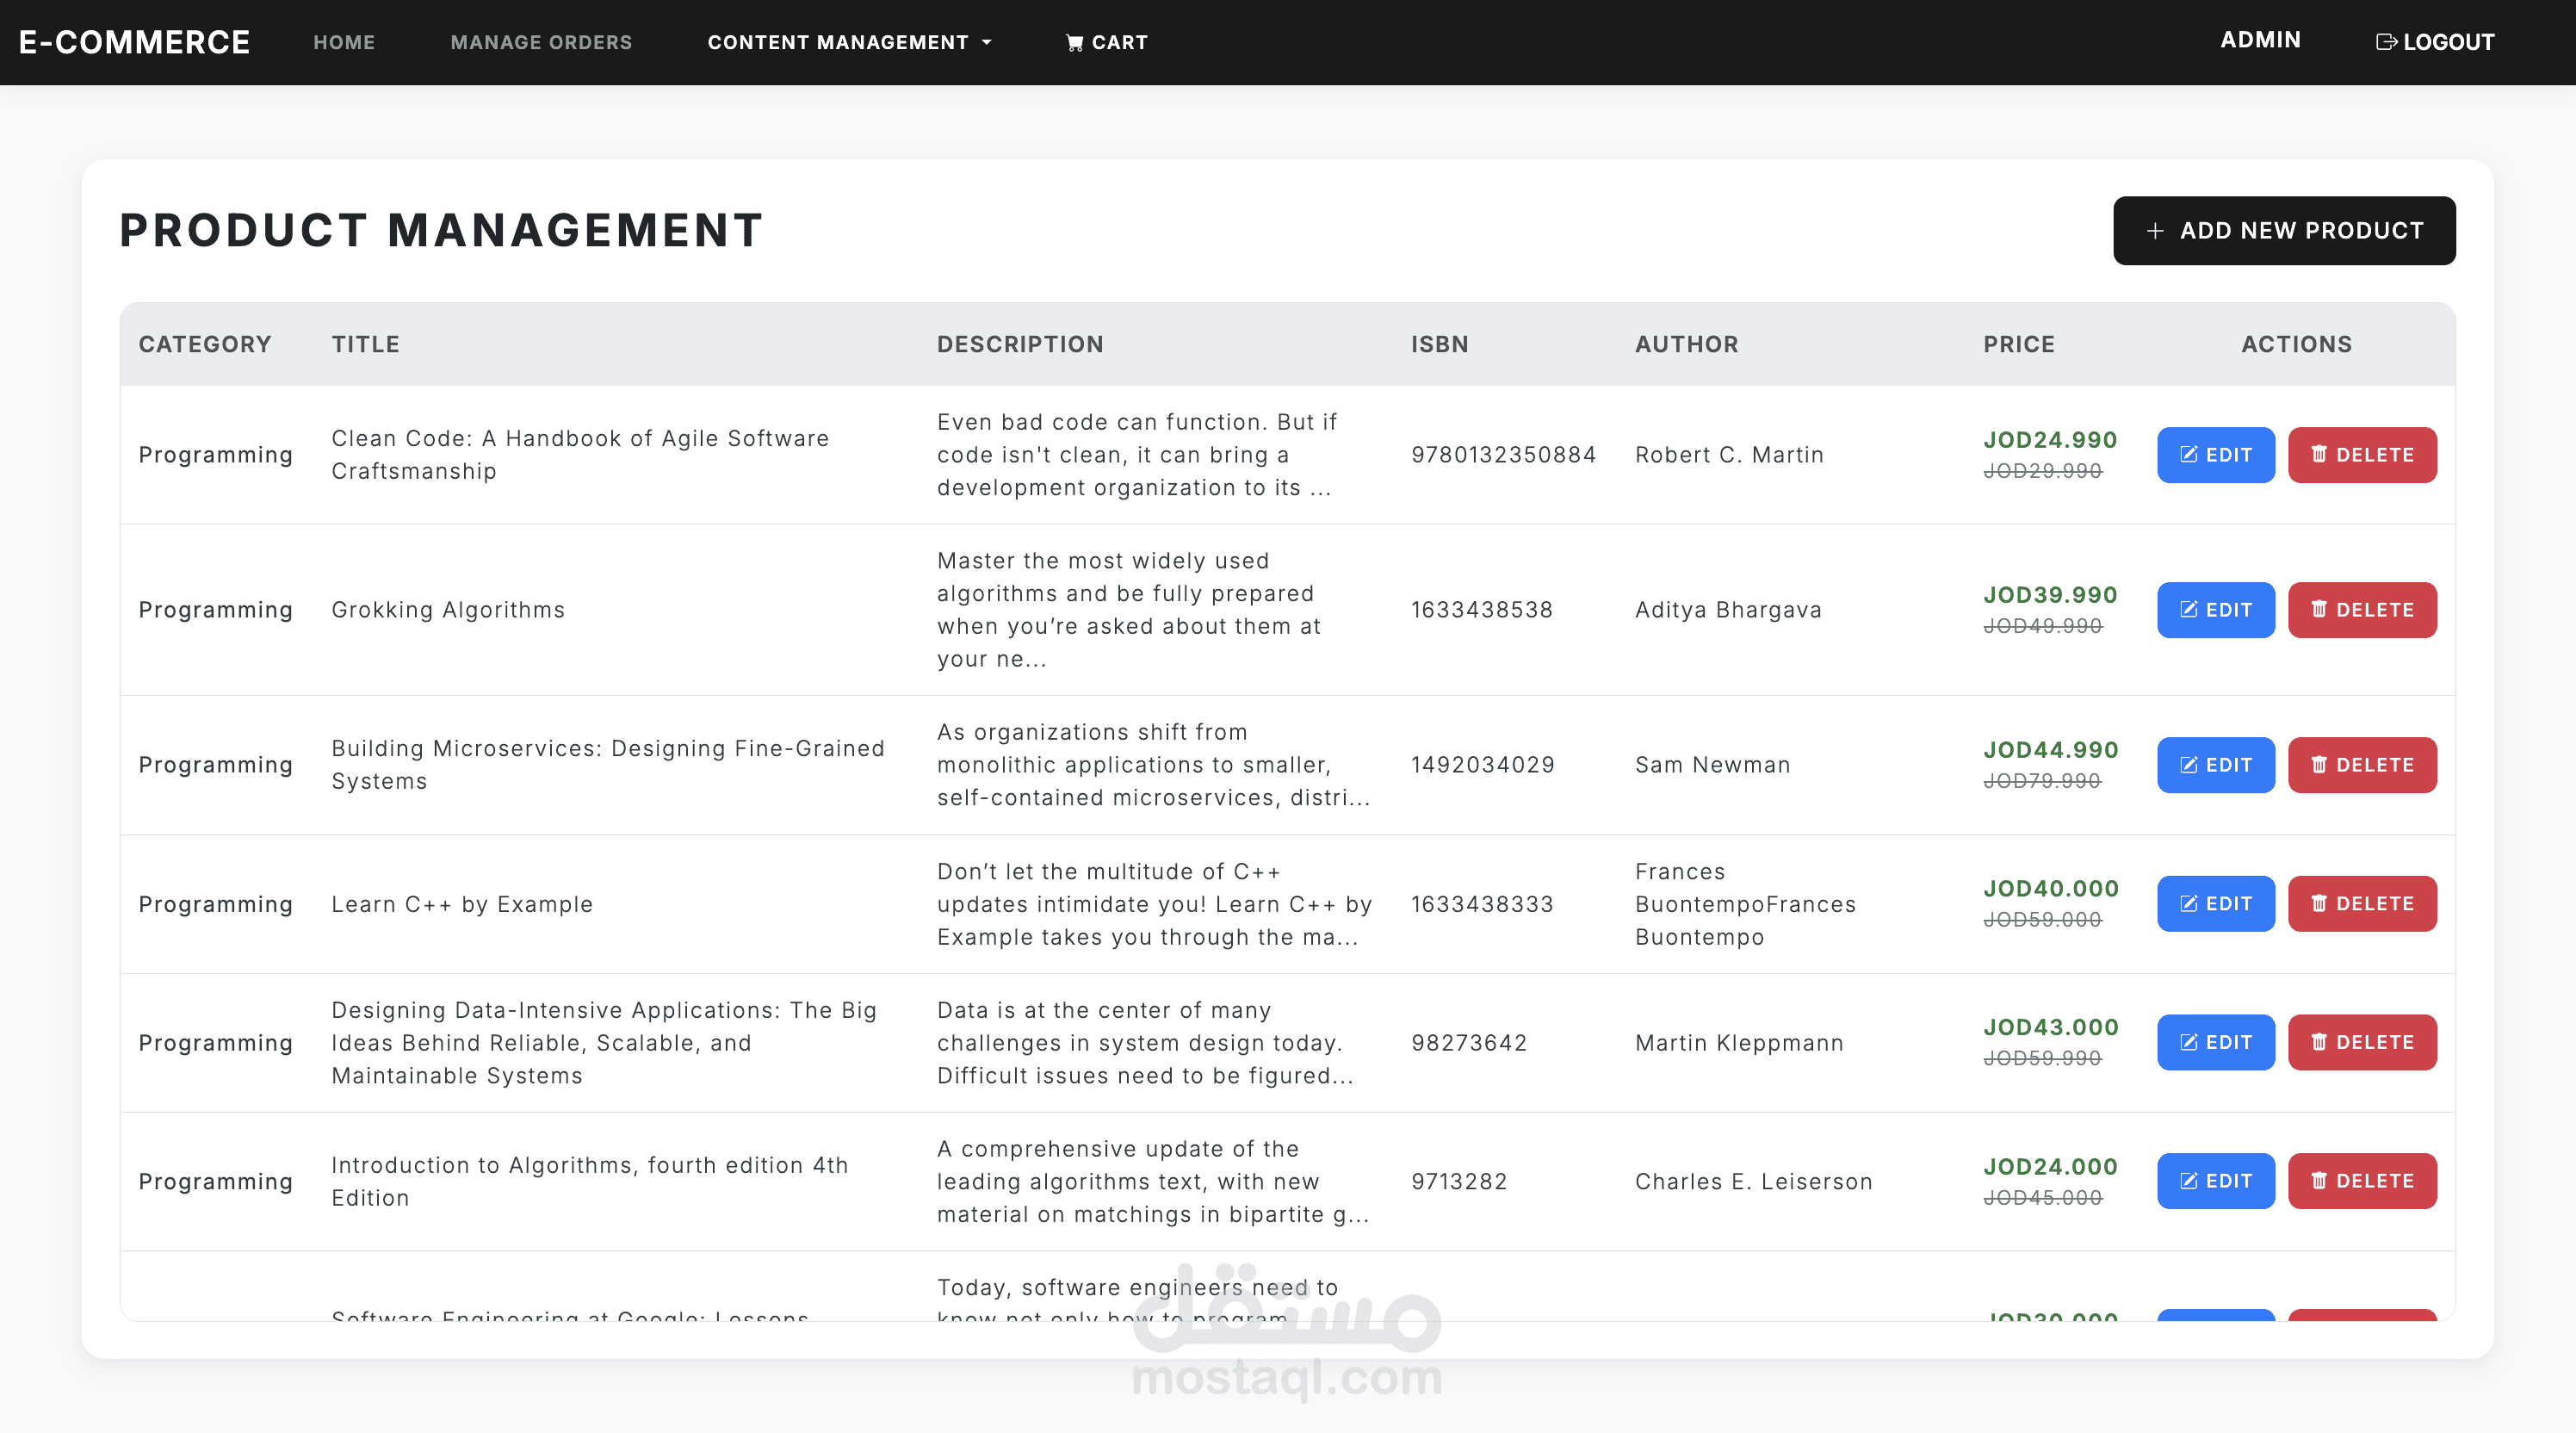2576x1433 pixels.
Task: Delete the Grokking Algorithms product
Action: (2362, 610)
